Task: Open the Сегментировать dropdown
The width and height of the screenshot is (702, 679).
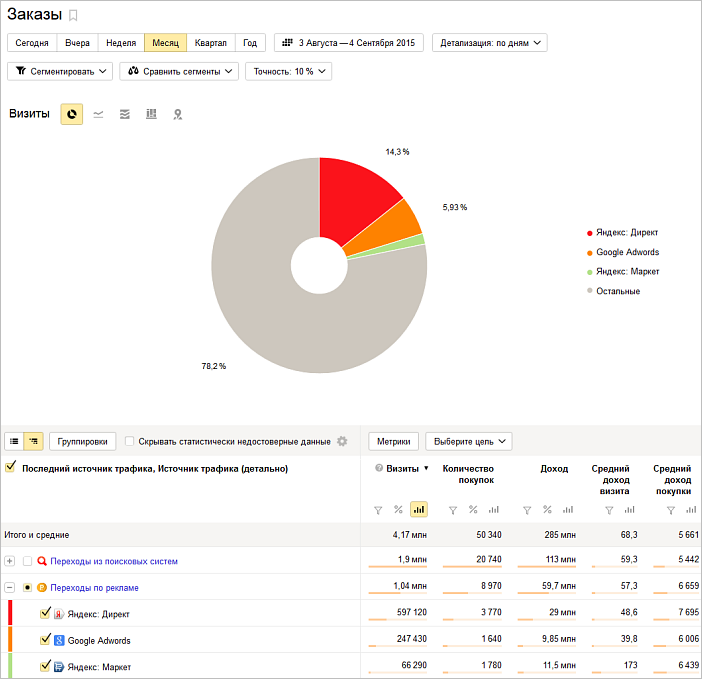Action: [x=60, y=72]
